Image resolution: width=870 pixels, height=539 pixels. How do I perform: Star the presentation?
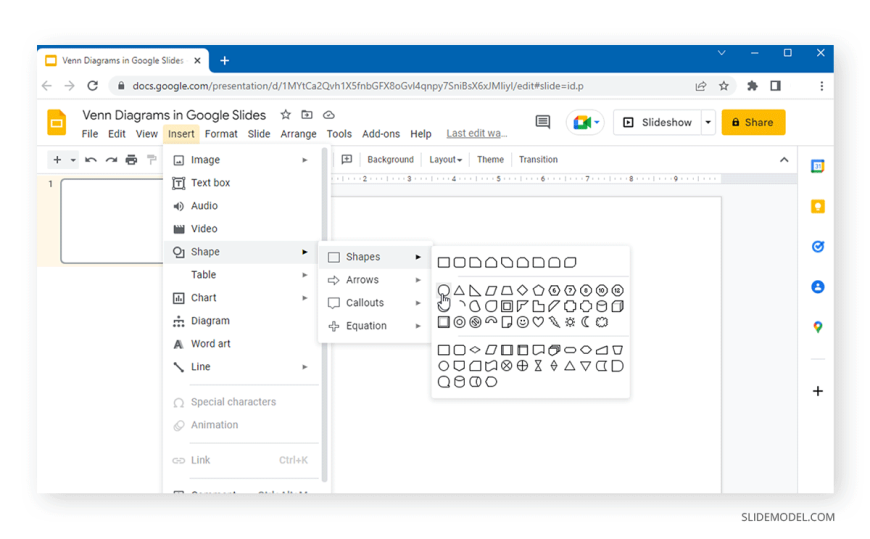(x=285, y=115)
